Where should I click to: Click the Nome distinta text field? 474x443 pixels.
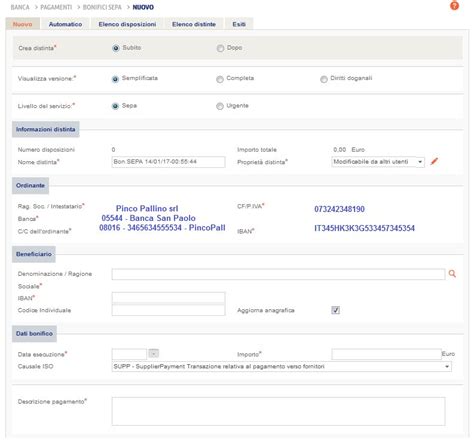point(168,162)
